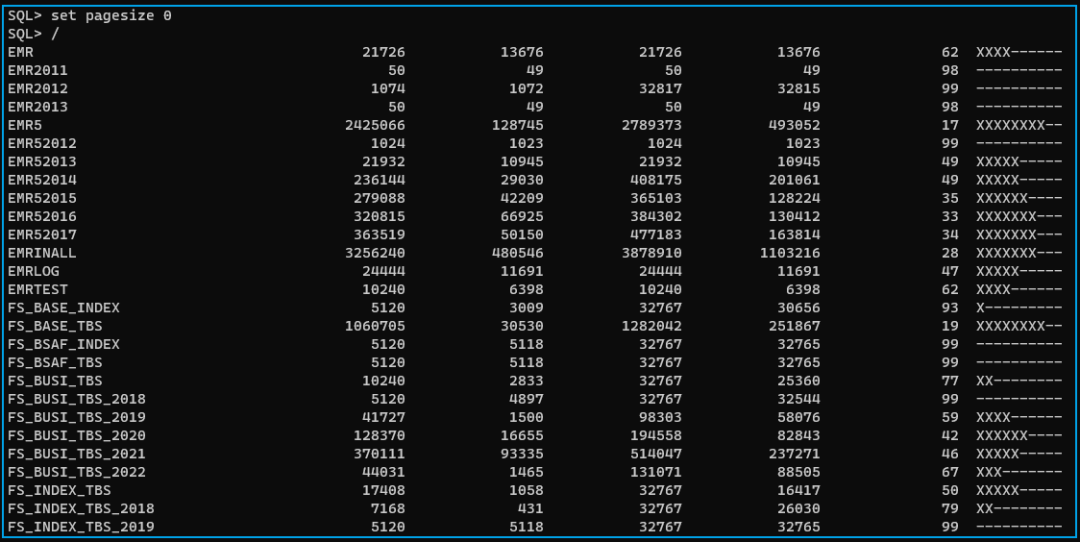Select the FS_BUSI_TBS_2020 tablespace name
The image size is (1080, 542).
tap(77, 435)
